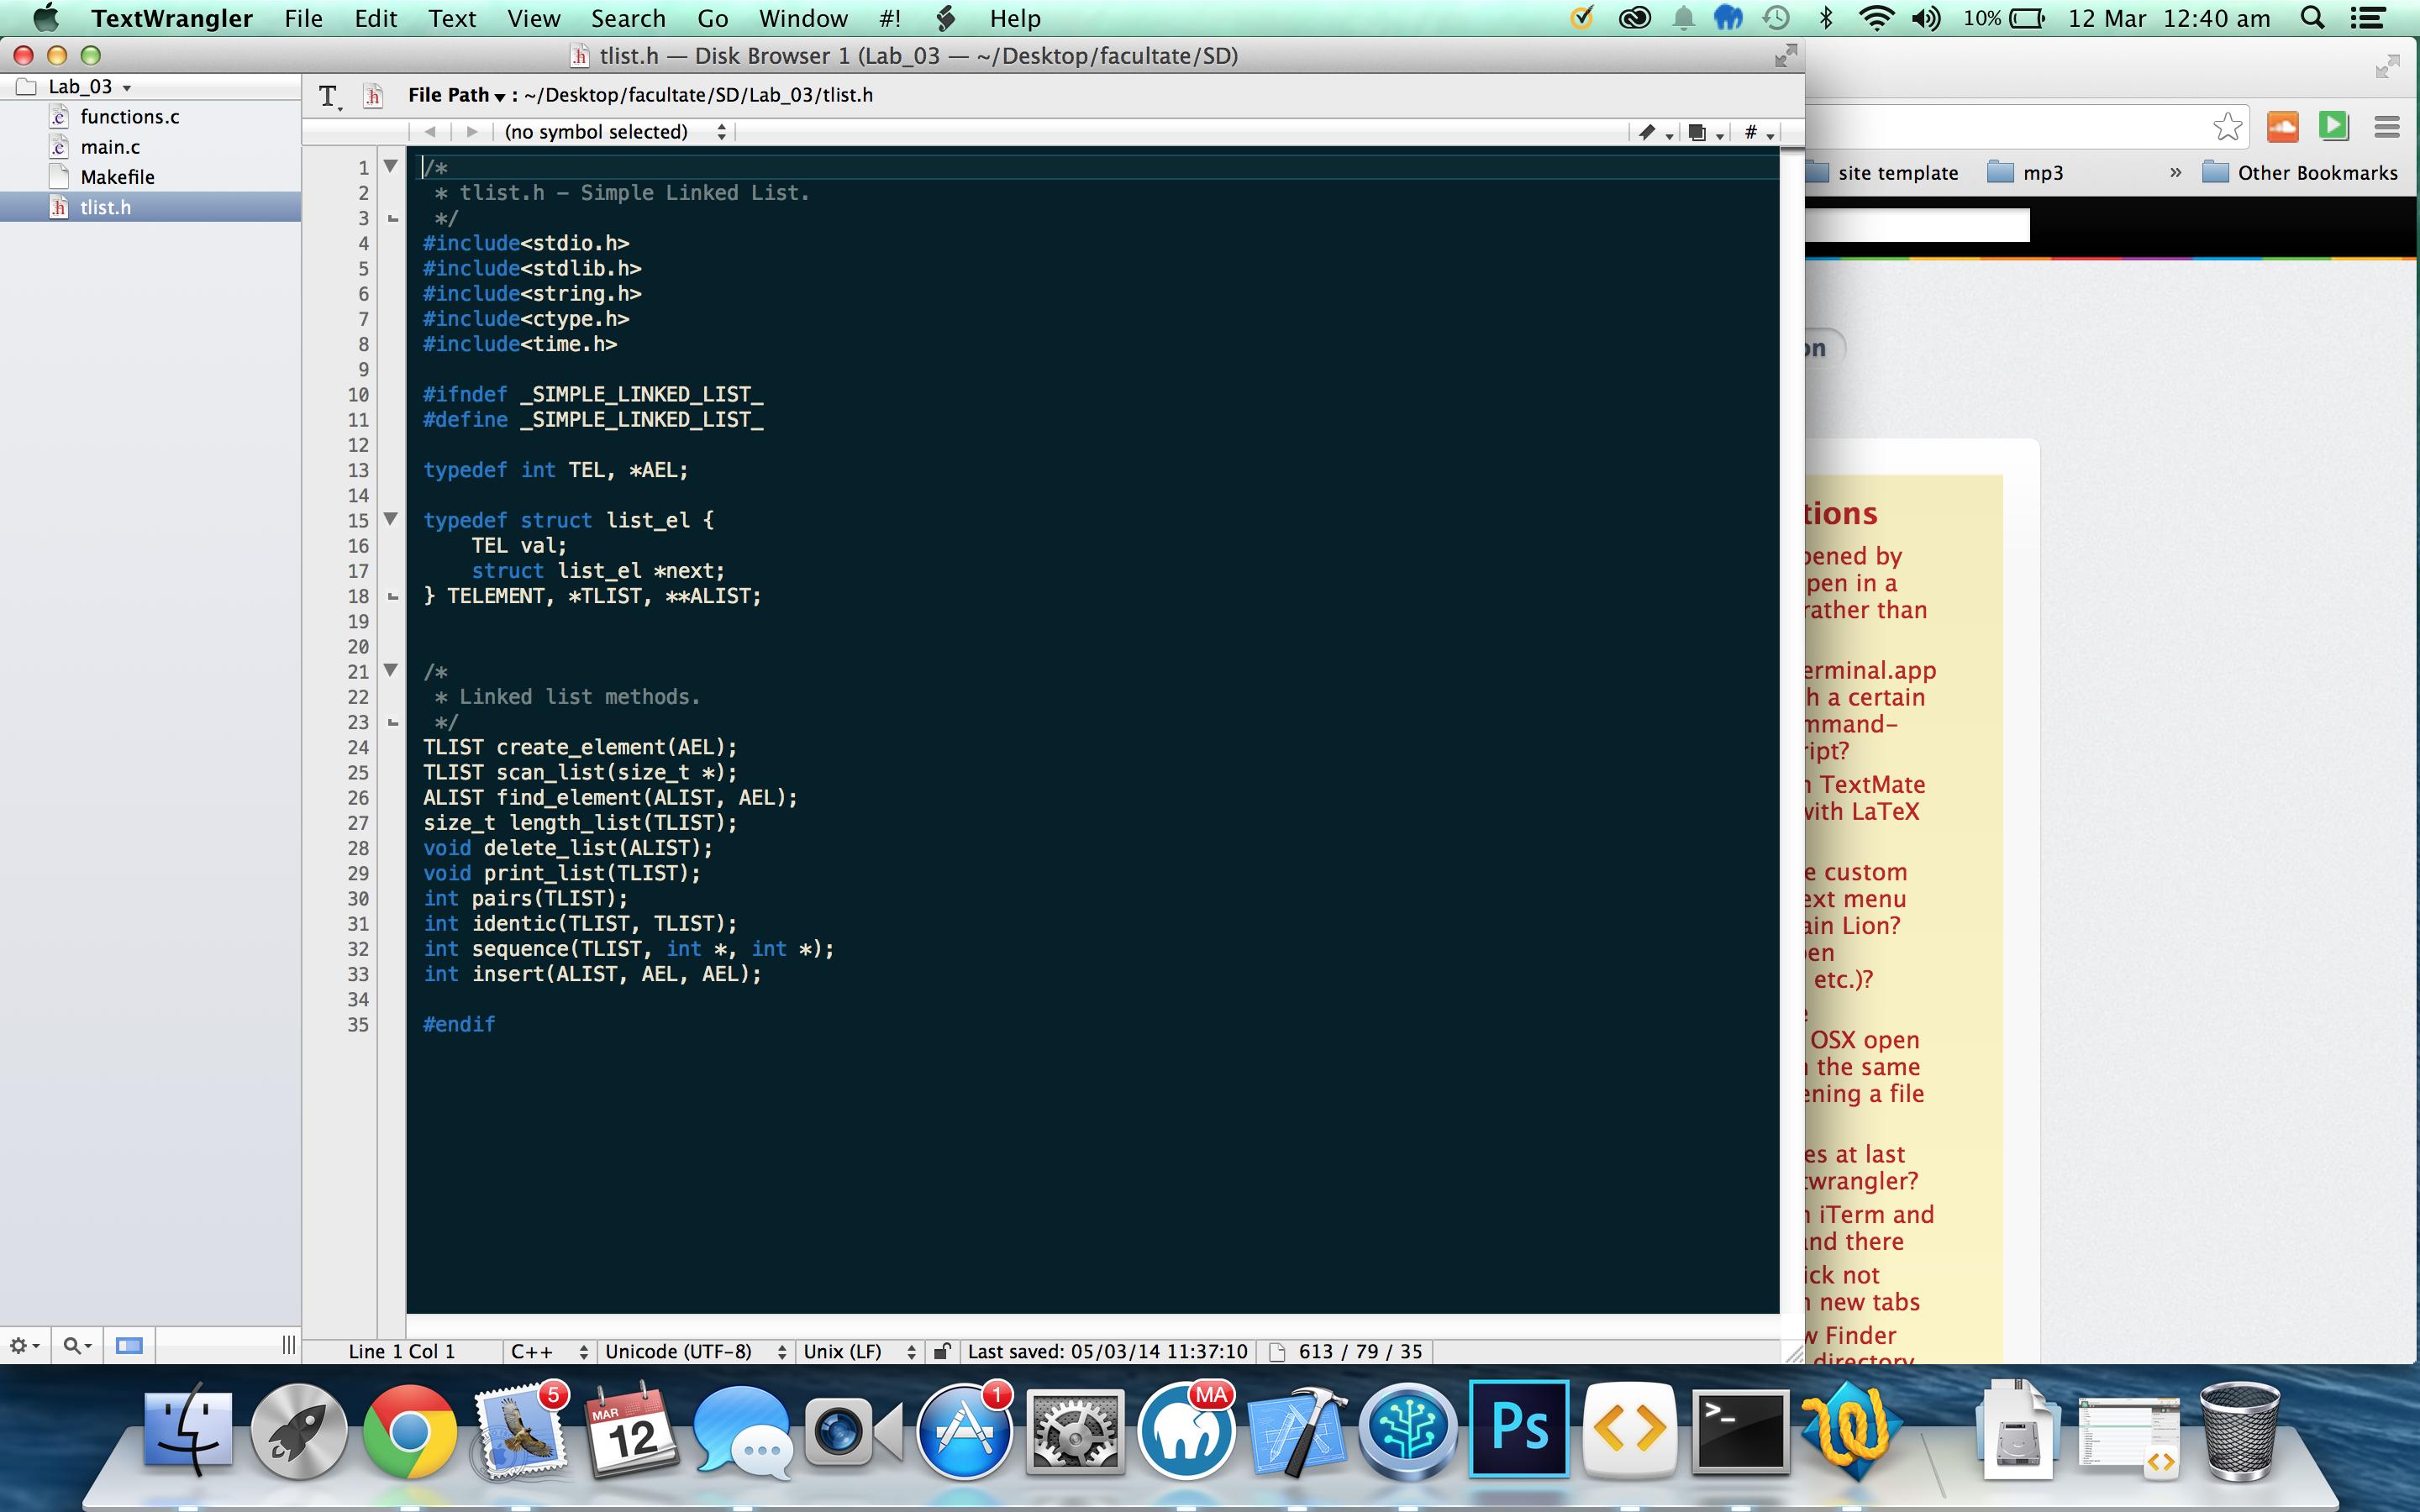Click the sidebar splitter resize handle

click(x=288, y=1346)
